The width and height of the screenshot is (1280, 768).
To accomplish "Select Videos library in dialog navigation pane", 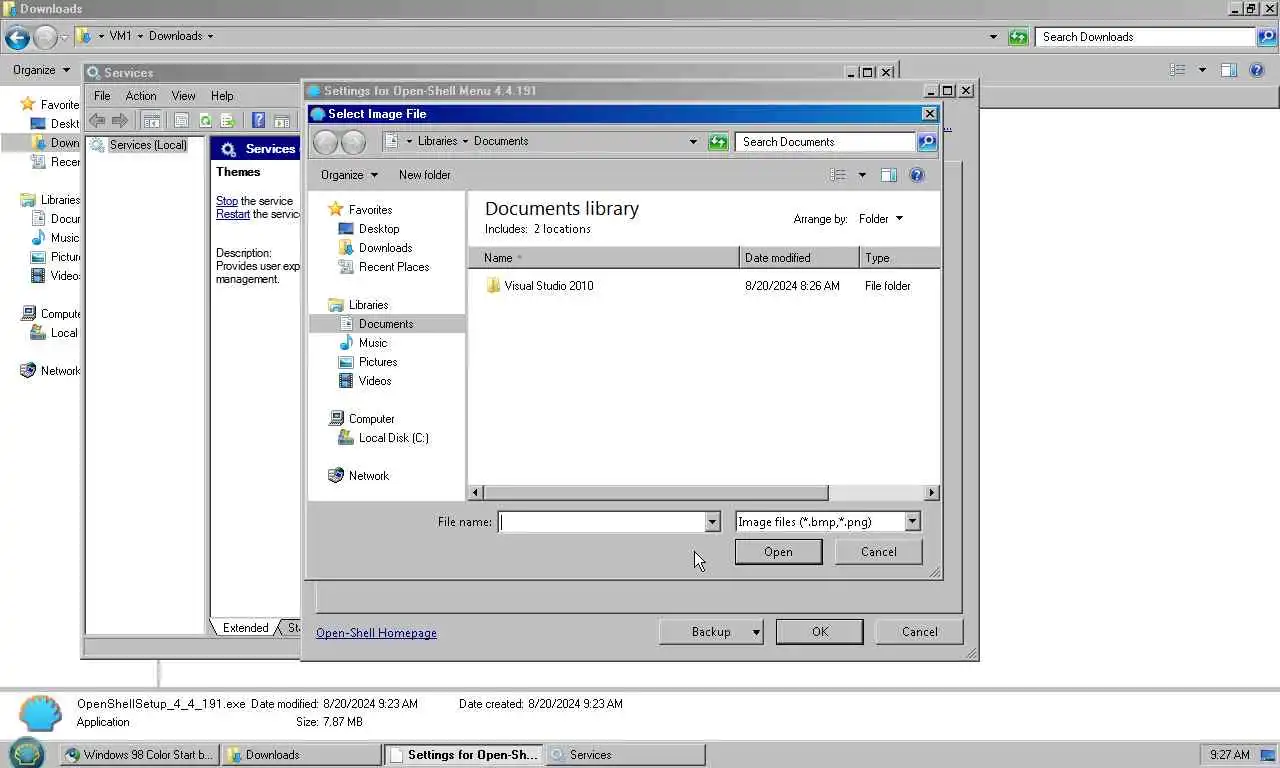I will tap(374, 381).
